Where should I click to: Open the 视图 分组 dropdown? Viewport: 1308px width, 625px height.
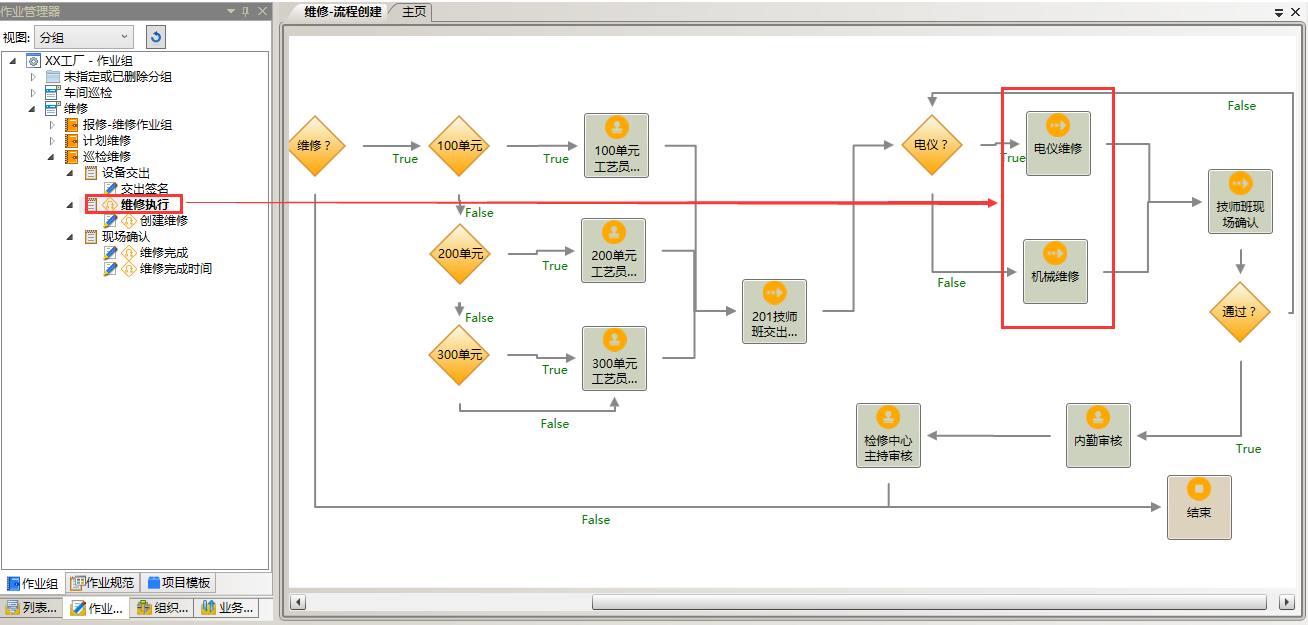click(x=83, y=37)
